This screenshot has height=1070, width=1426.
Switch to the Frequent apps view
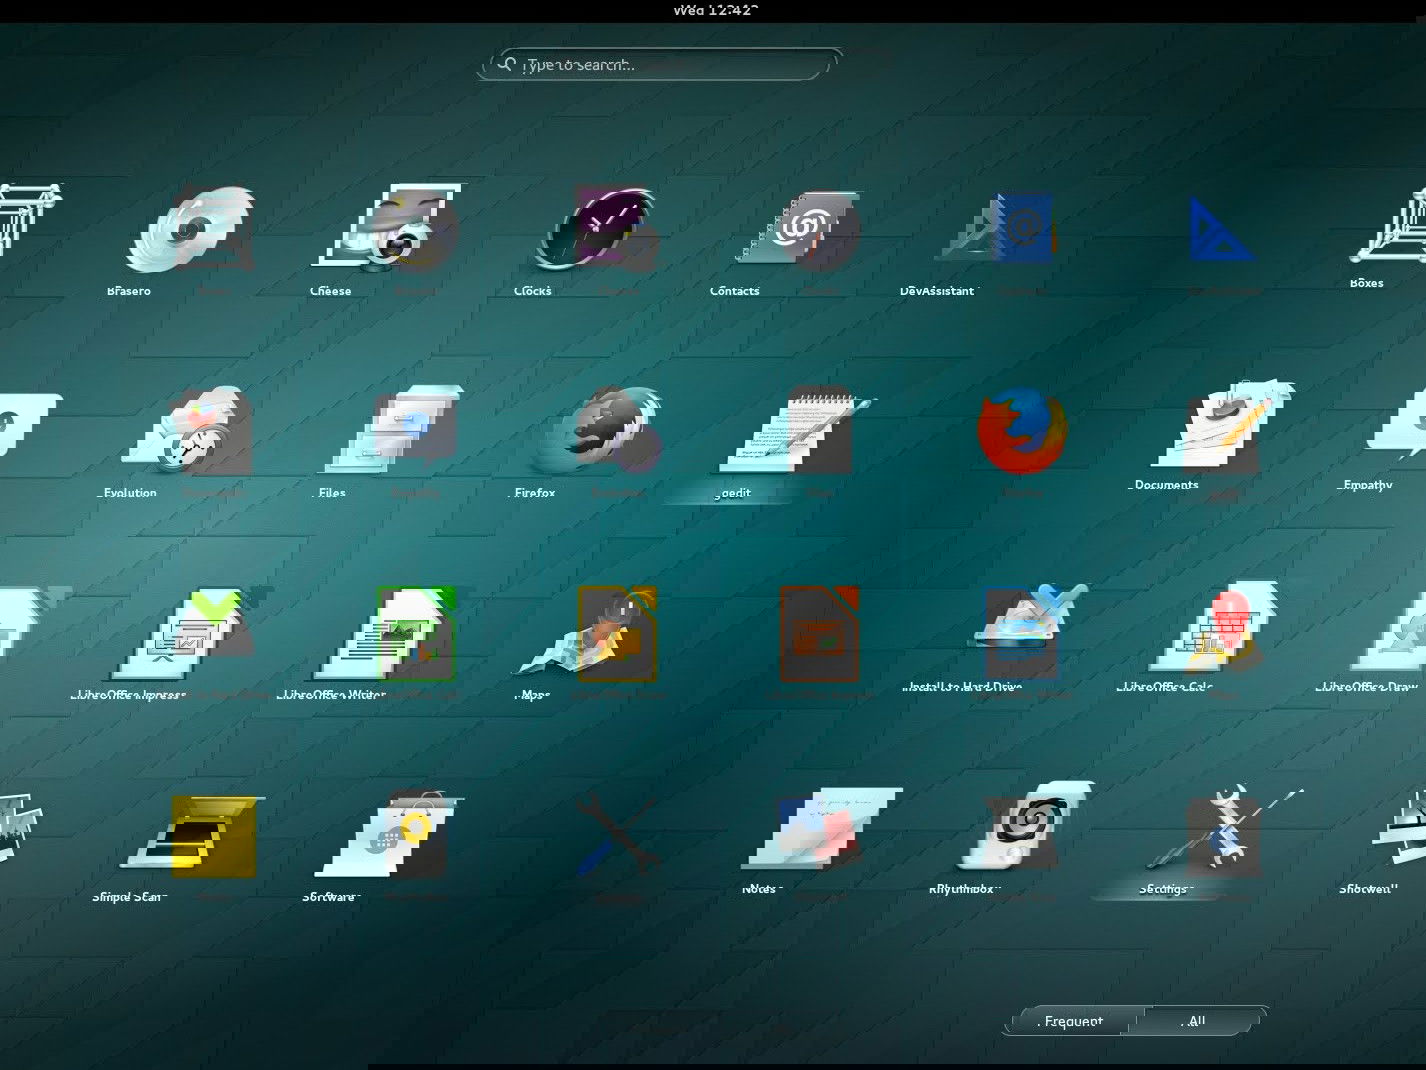(x=1071, y=1021)
